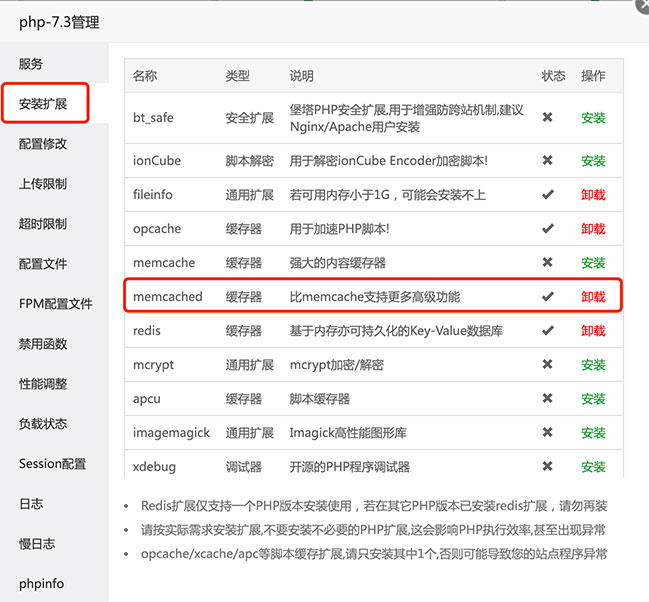This screenshot has width=649, height=602.
Task: Open the phpinfo tab
Action: point(42,584)
